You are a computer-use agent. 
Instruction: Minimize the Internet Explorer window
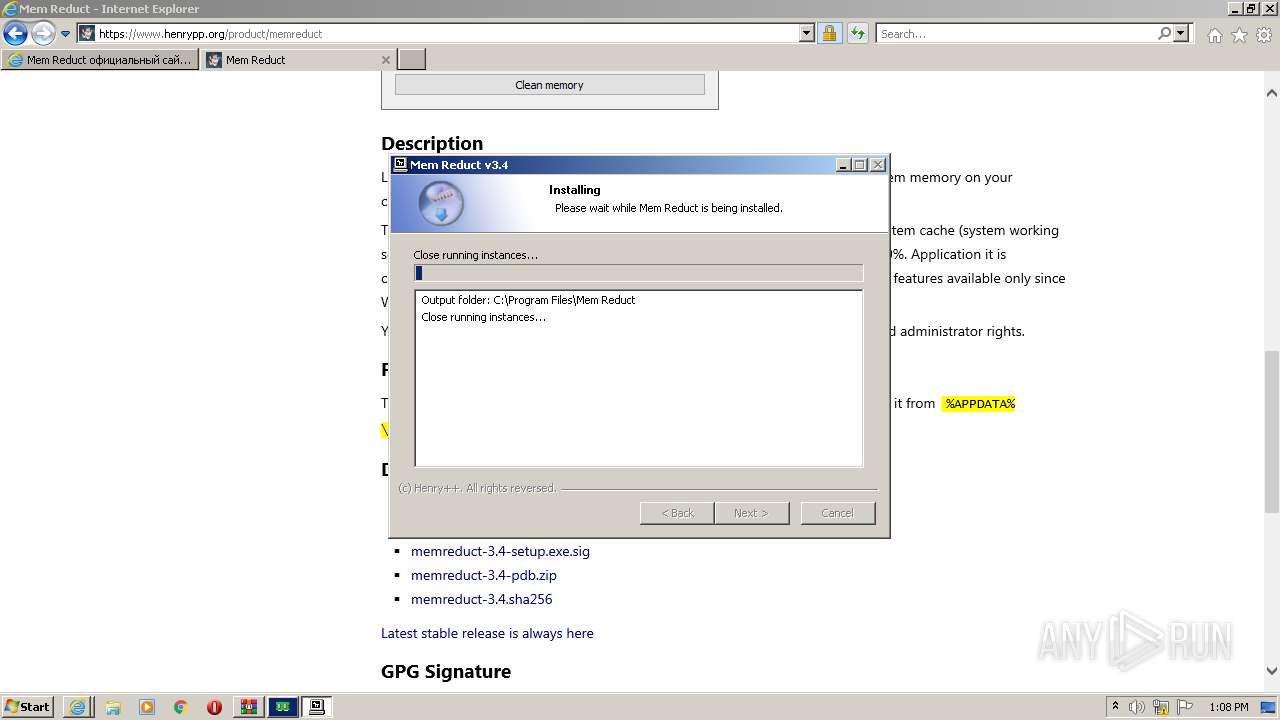[1233, 8]
